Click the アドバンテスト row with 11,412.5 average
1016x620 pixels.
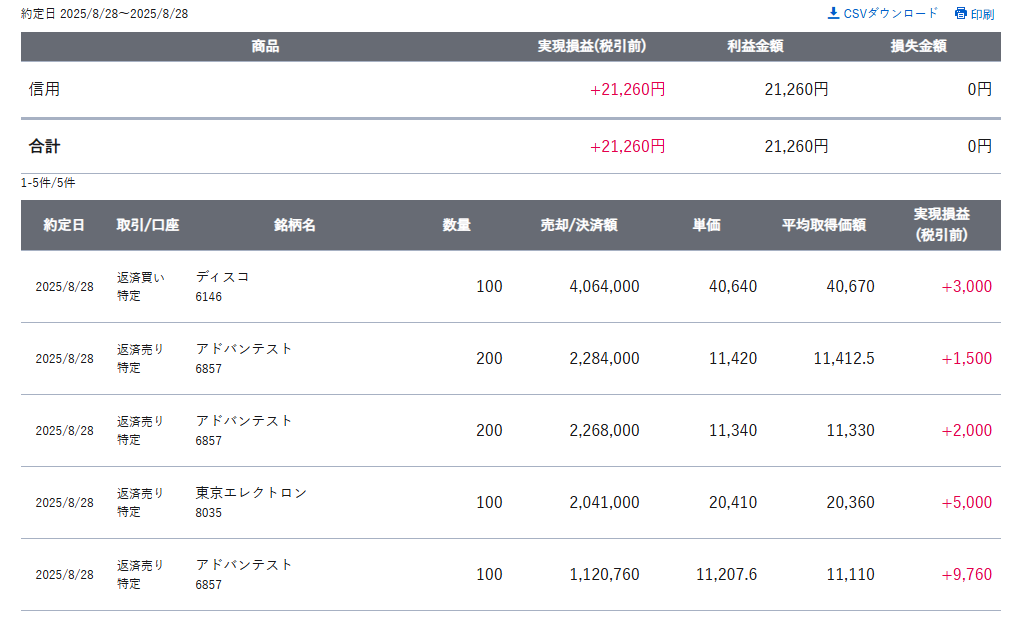tap(511, 358)
